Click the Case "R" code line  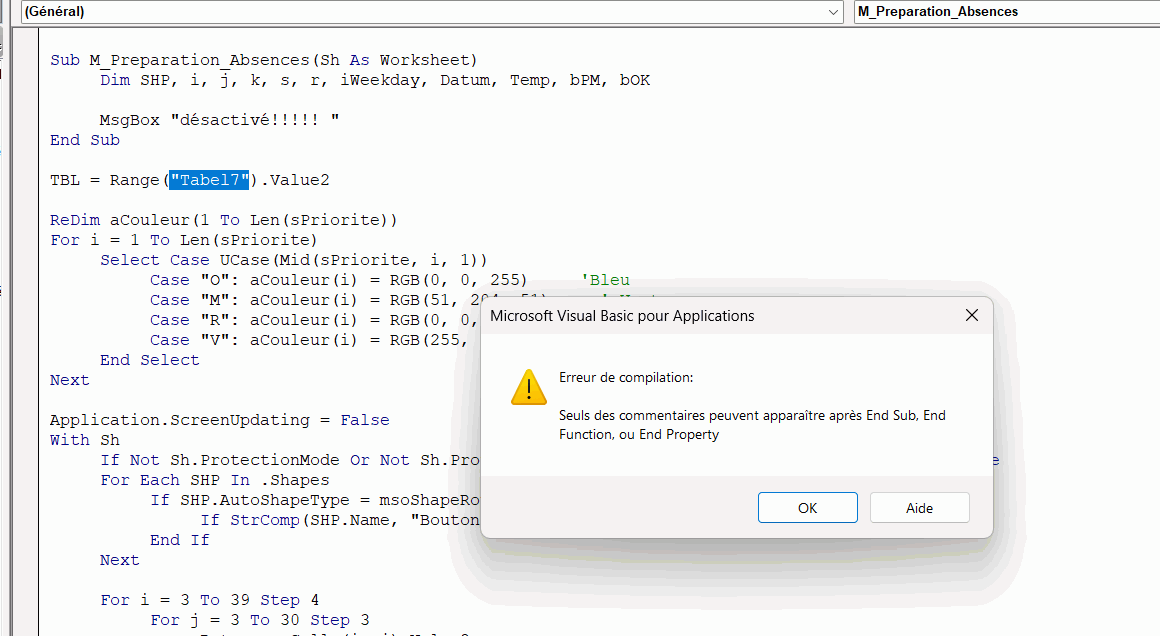point(315,319)
